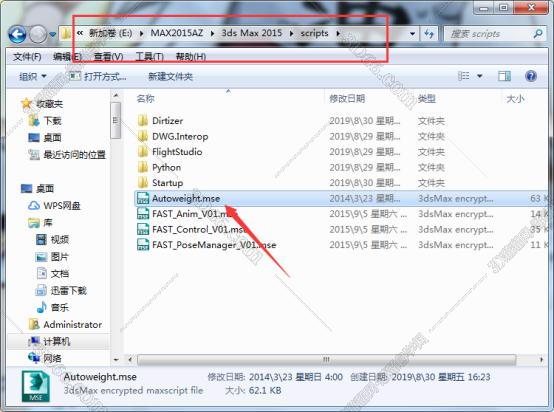
Task: Select the 库 libraries node
Action: click(x=48, y=223)
